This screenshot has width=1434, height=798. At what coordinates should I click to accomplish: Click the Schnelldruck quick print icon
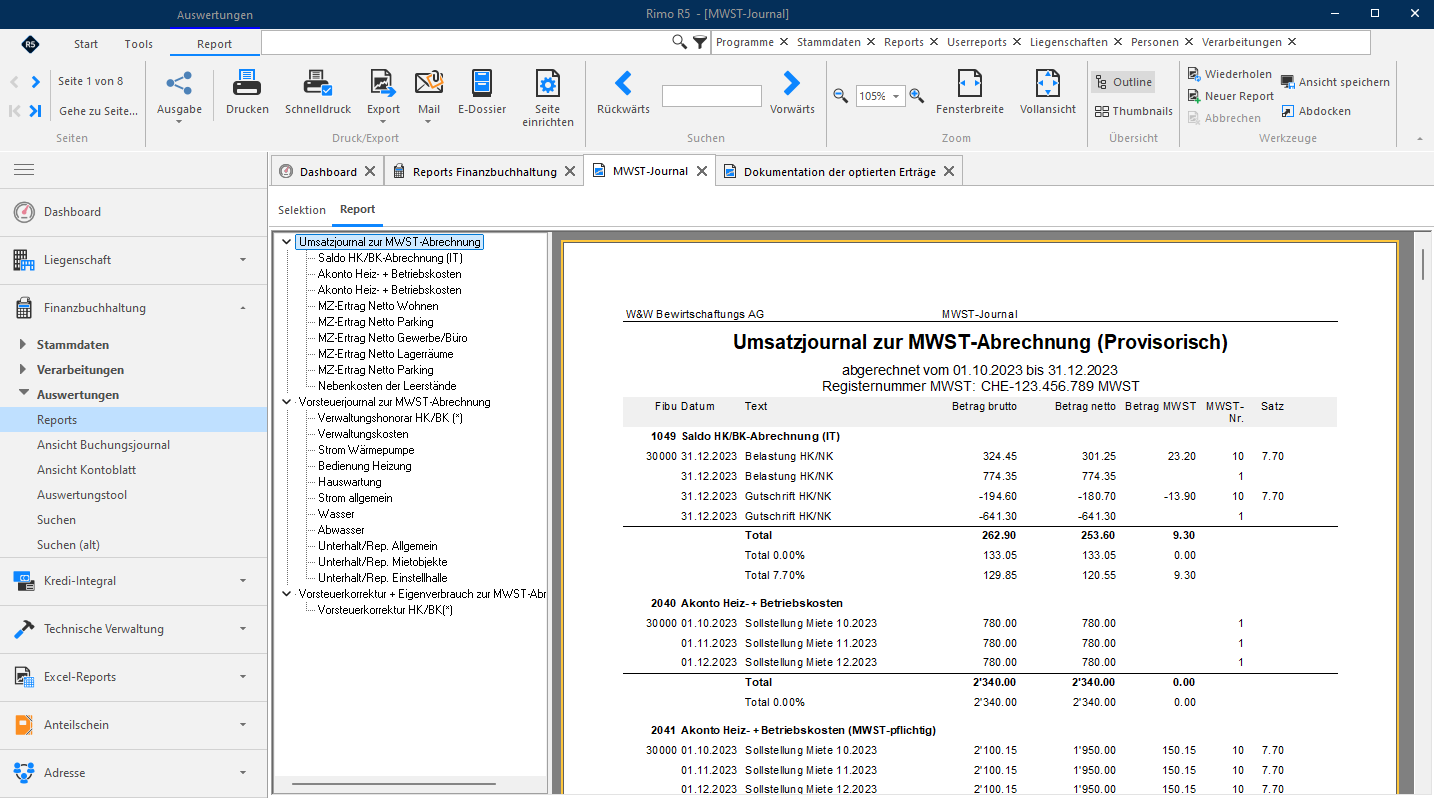[318, 83]
